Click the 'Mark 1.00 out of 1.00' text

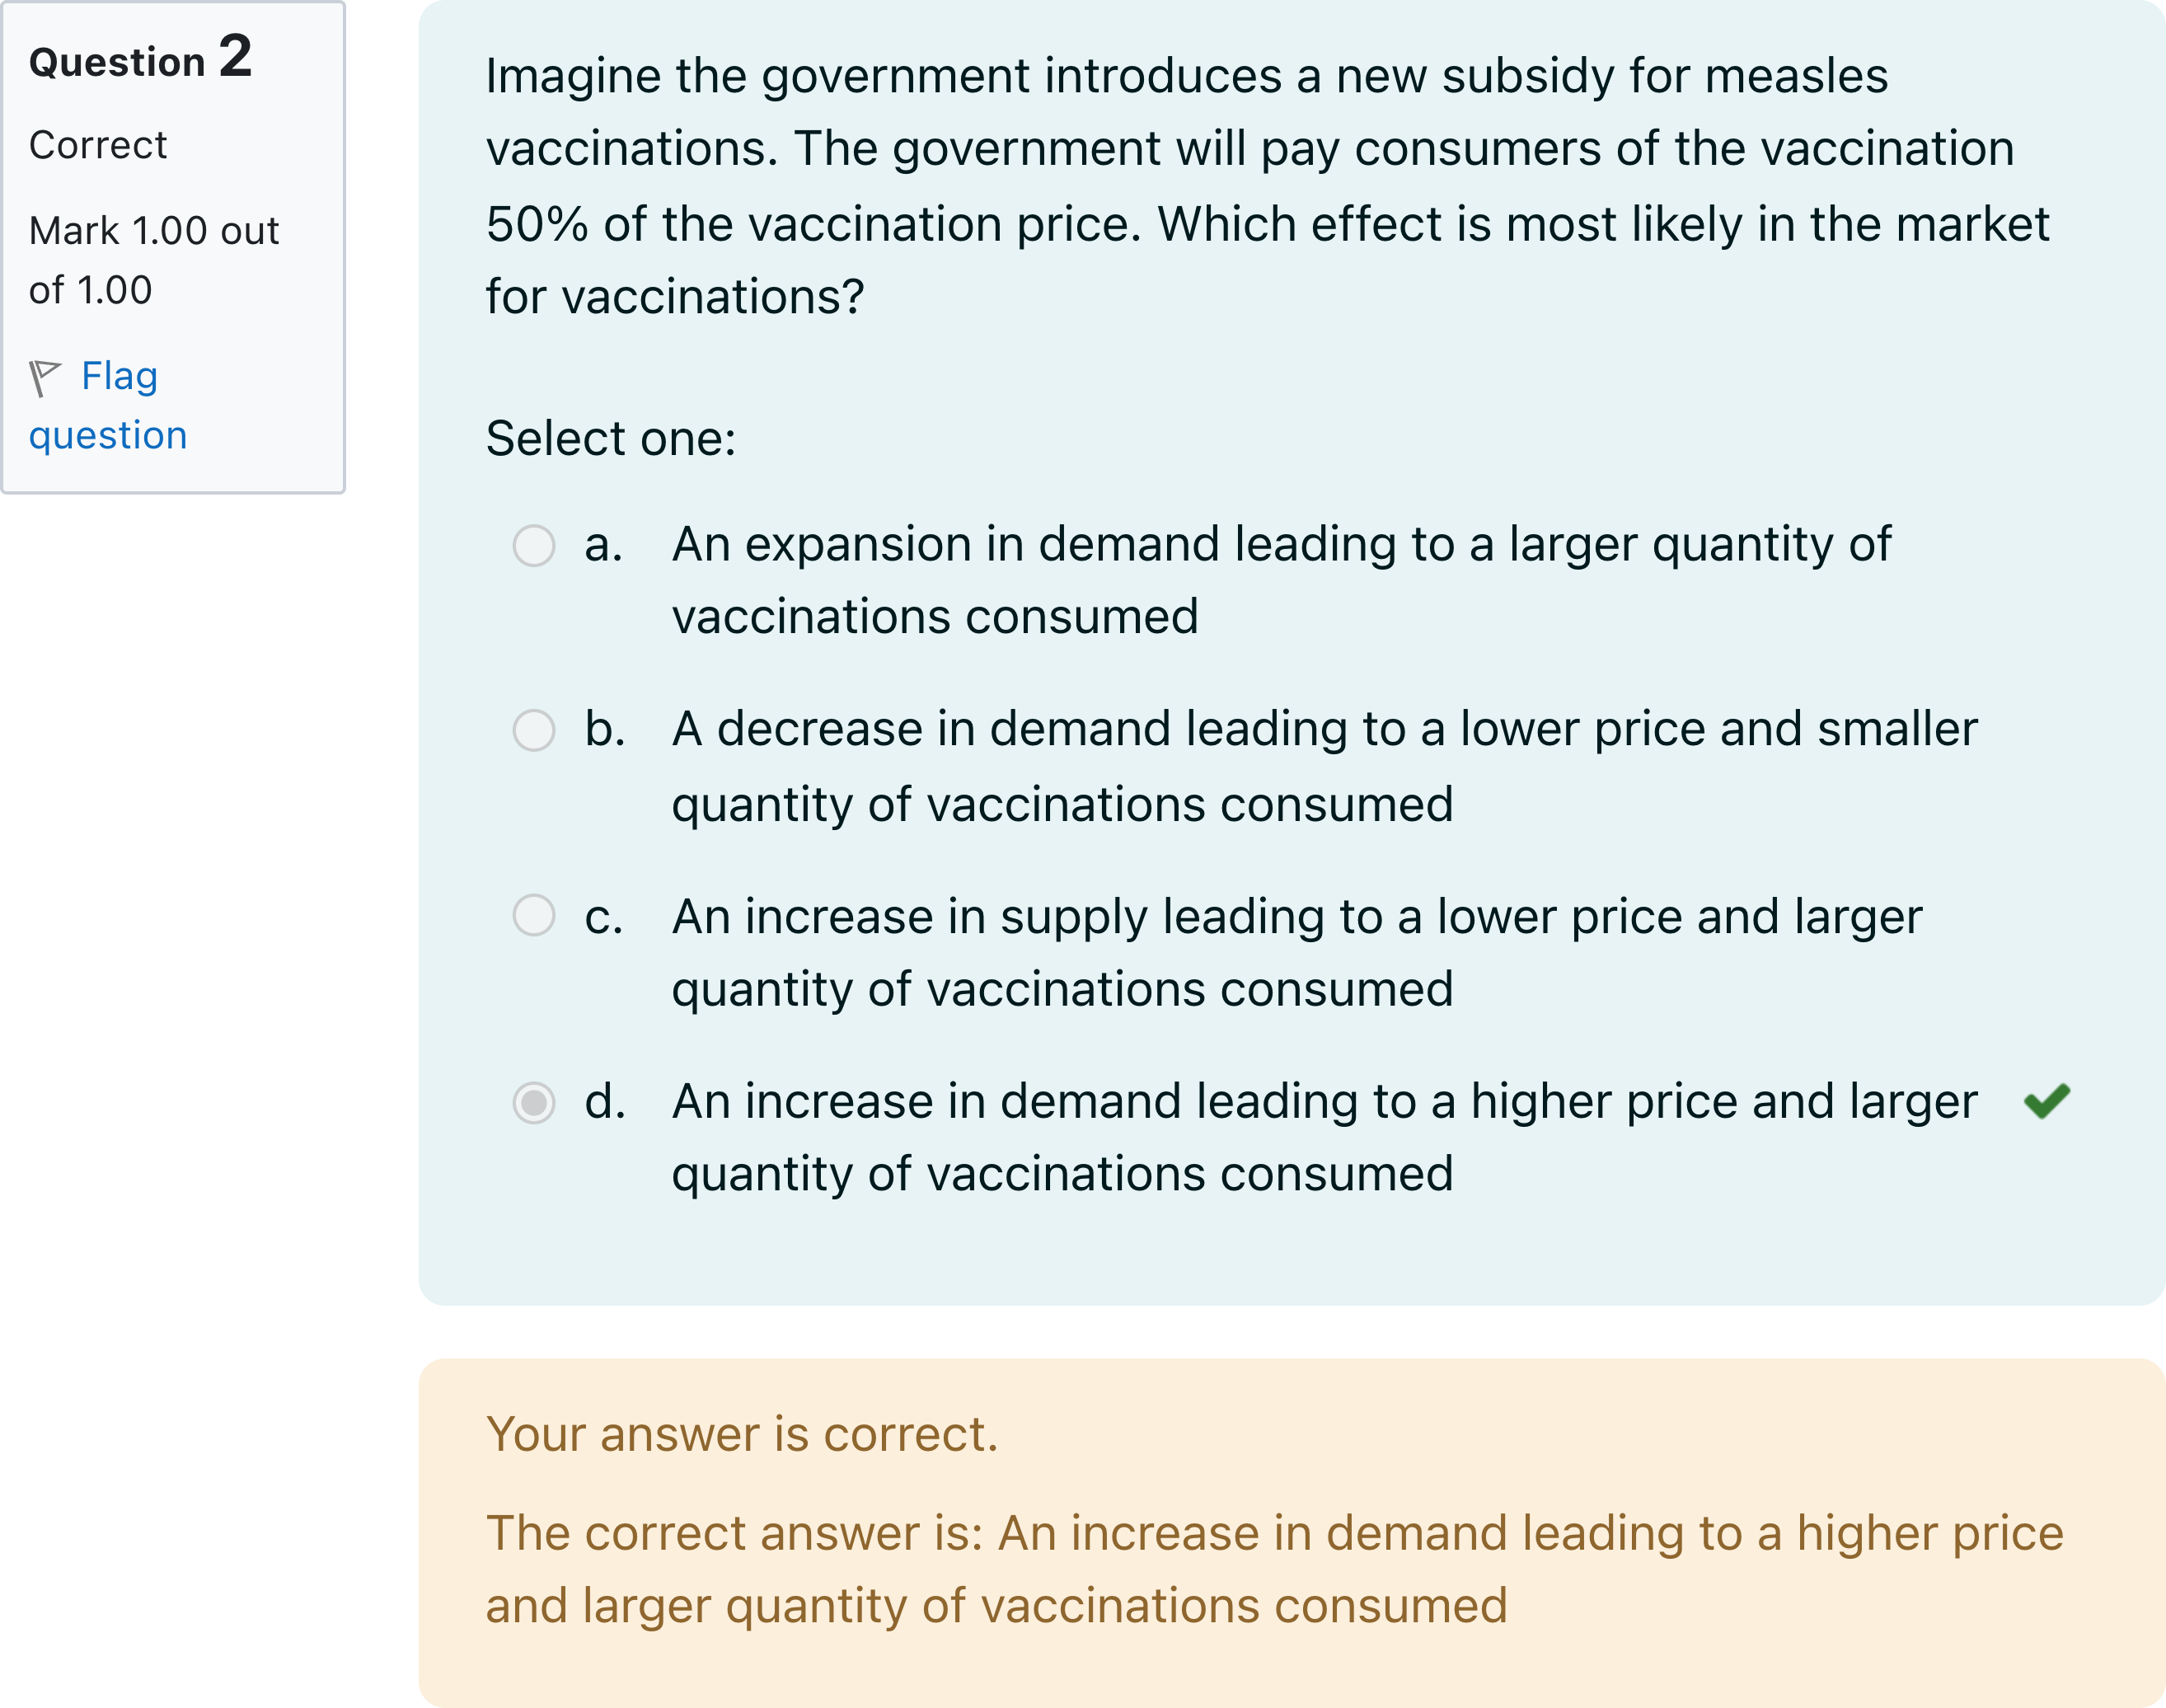coord(153,260)
